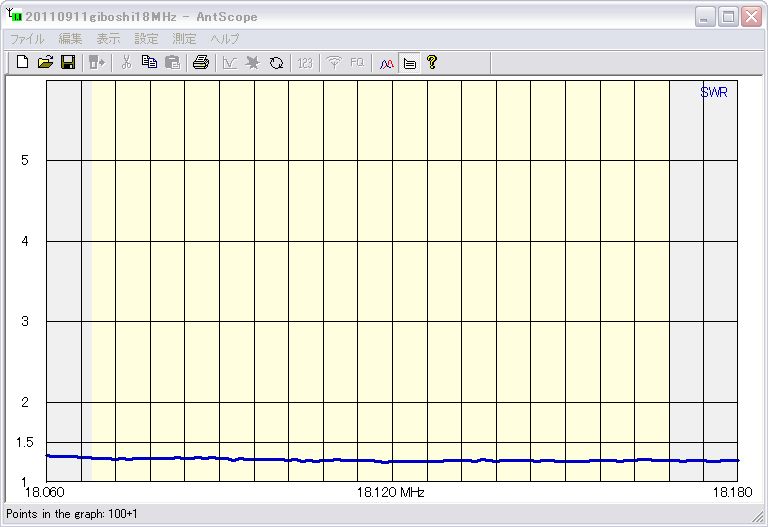Open the 設定 menu
This screenshot has height=527, width=768.
click(146, 38)
